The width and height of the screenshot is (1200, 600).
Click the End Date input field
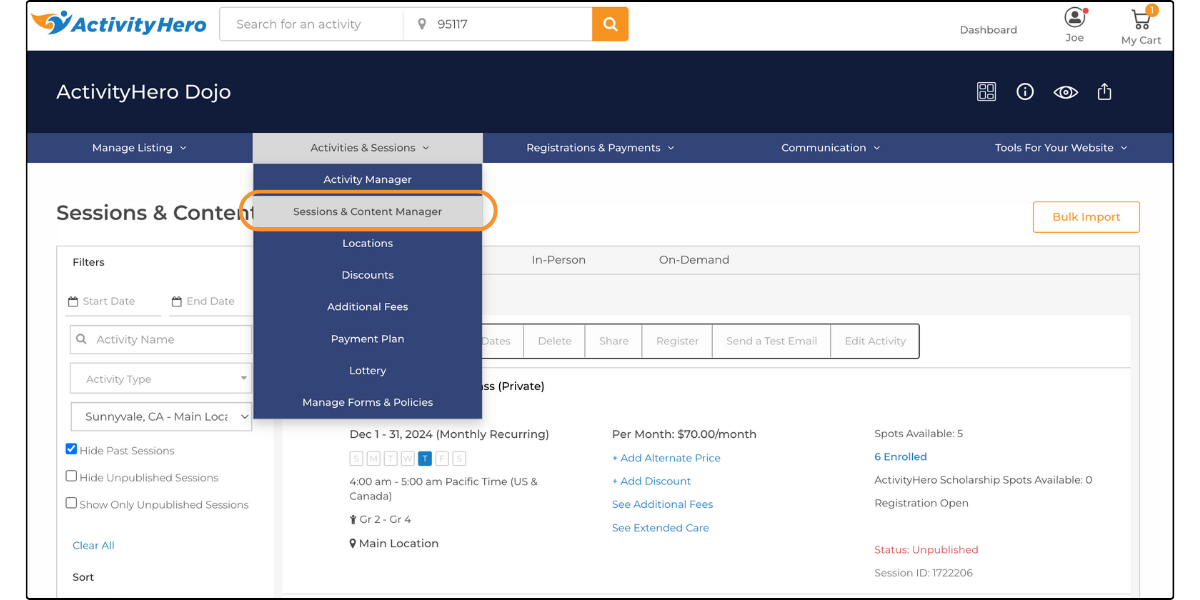tap(210, 301)
